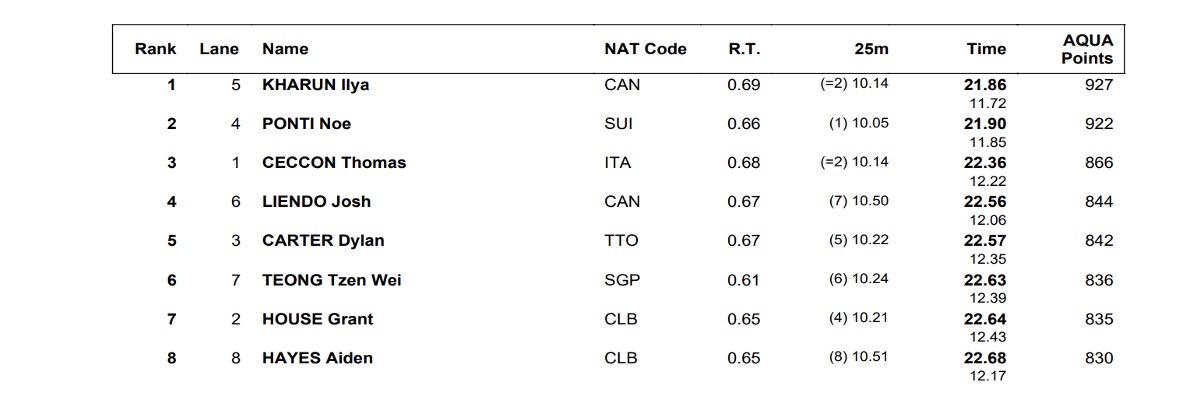Click the 927 AQUA points value

[1098, 85]
